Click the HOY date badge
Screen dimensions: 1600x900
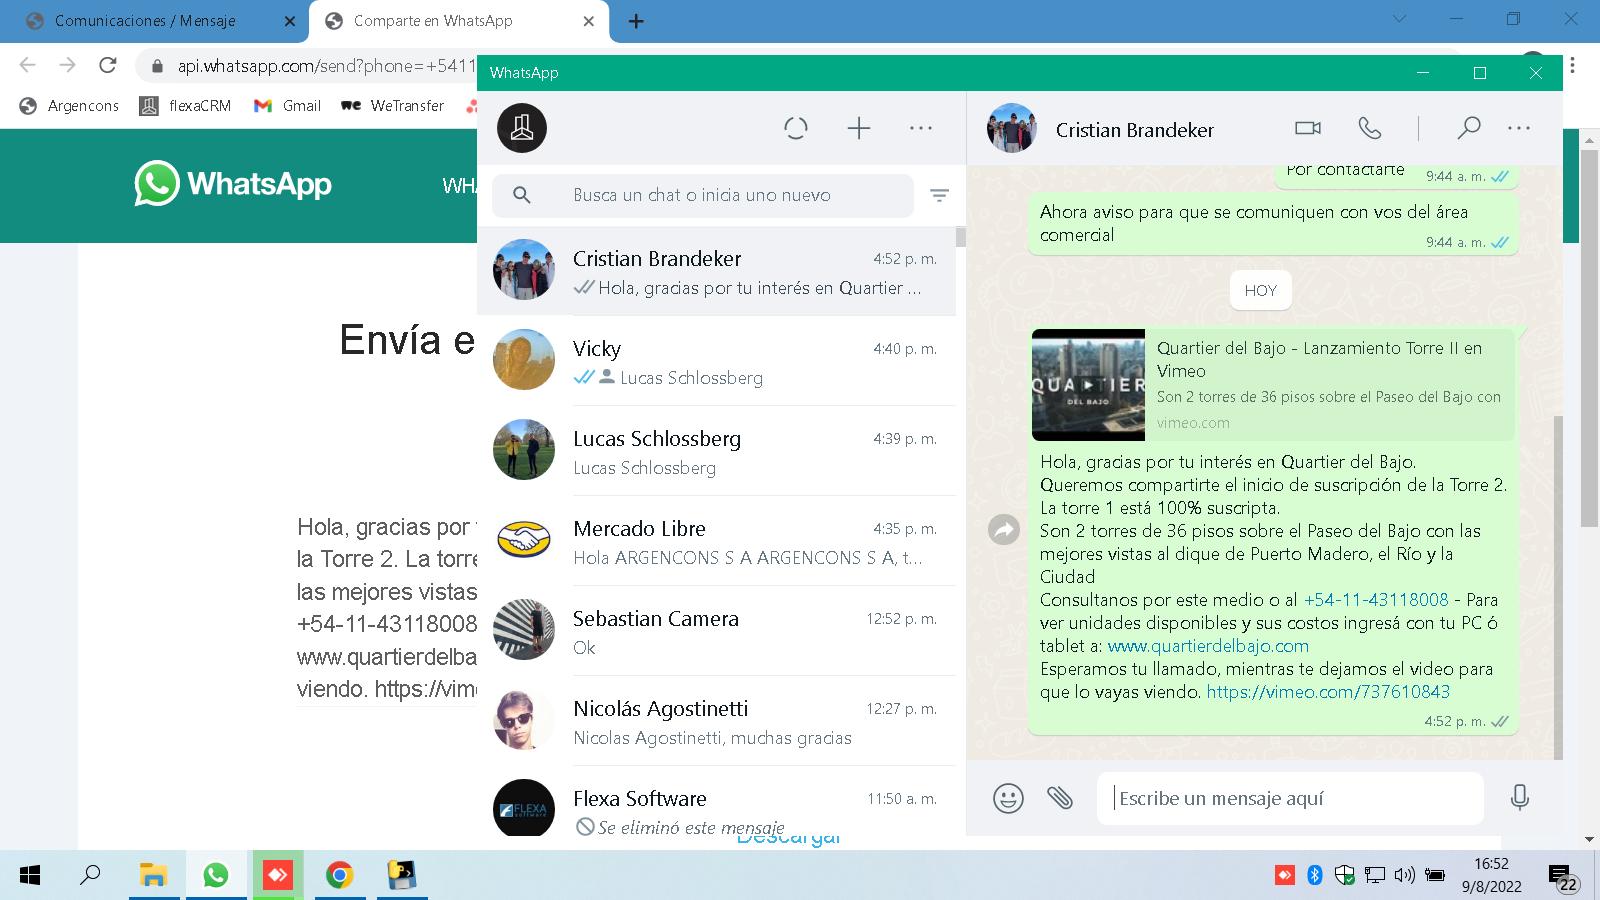pyautogui.click(x=1260, y=291)
